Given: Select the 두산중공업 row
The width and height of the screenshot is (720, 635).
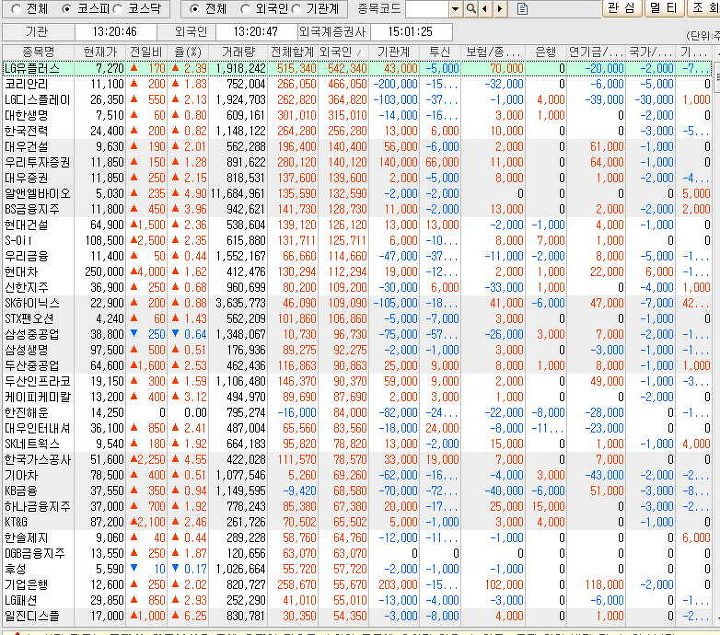Looking at the screenshot, I should point(357,365).
